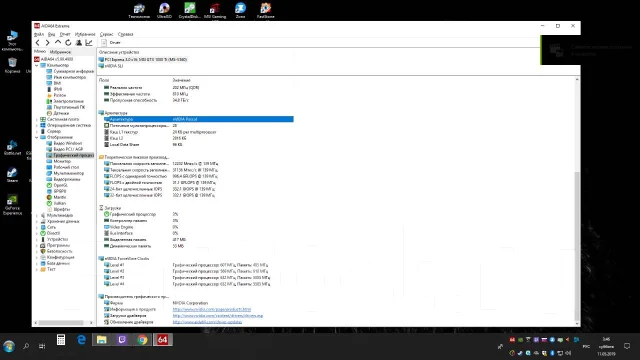Screen dimensions: 640x360
Task: Select Vulkan tree item
Action: point(56,203)
